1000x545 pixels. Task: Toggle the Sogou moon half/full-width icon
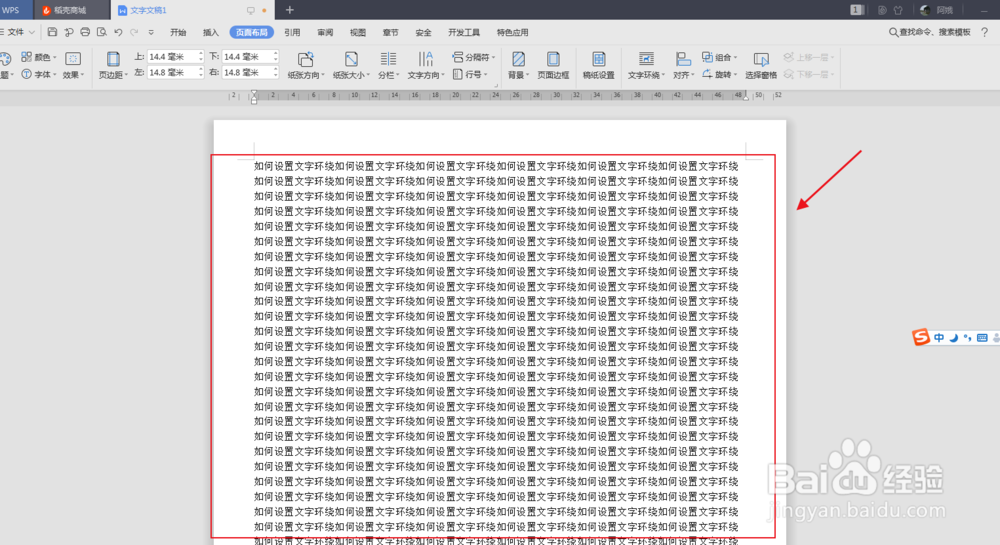point(953,338)
